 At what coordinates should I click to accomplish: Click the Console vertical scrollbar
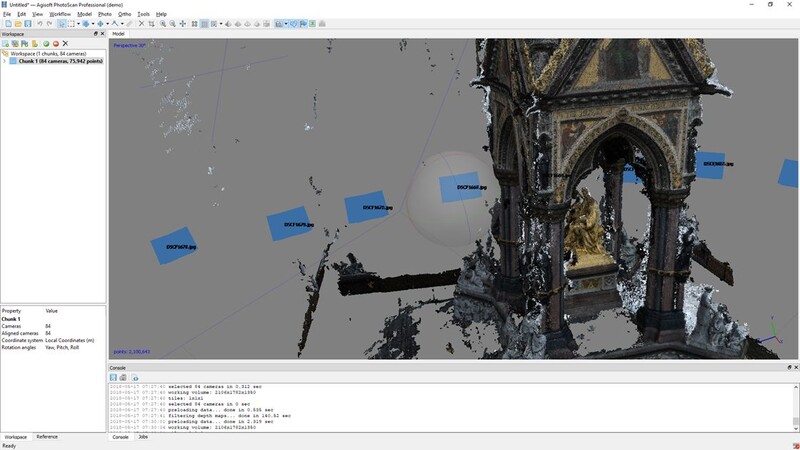[x=795, y=408]
